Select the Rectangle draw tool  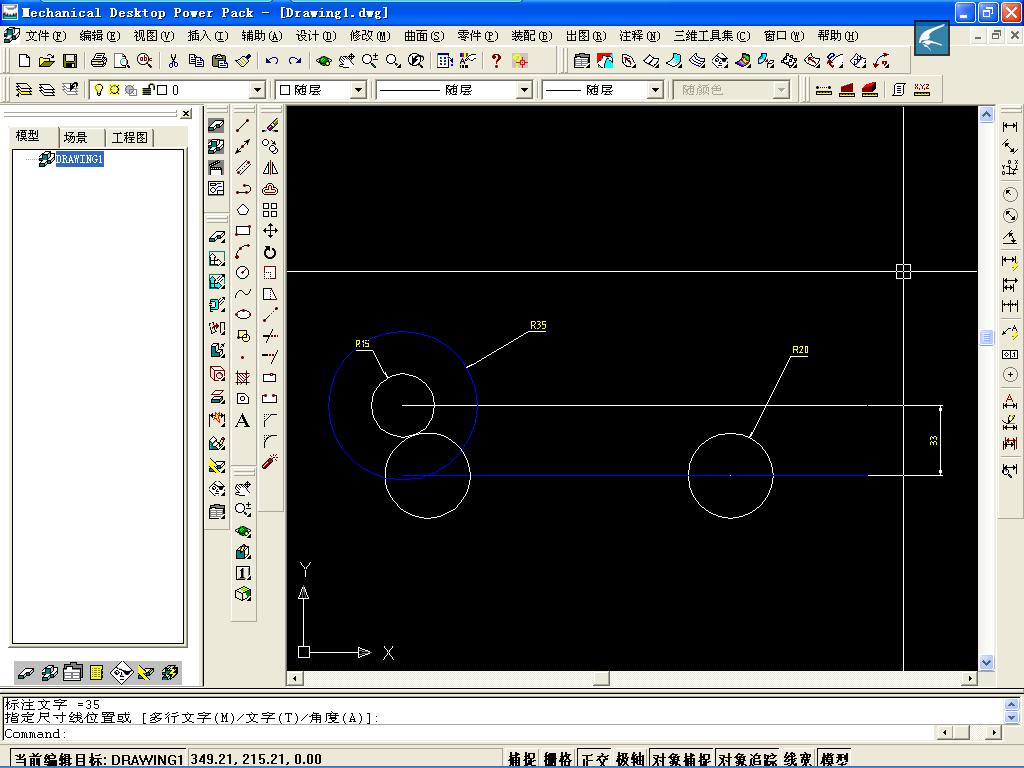click(x=243, y=231)
